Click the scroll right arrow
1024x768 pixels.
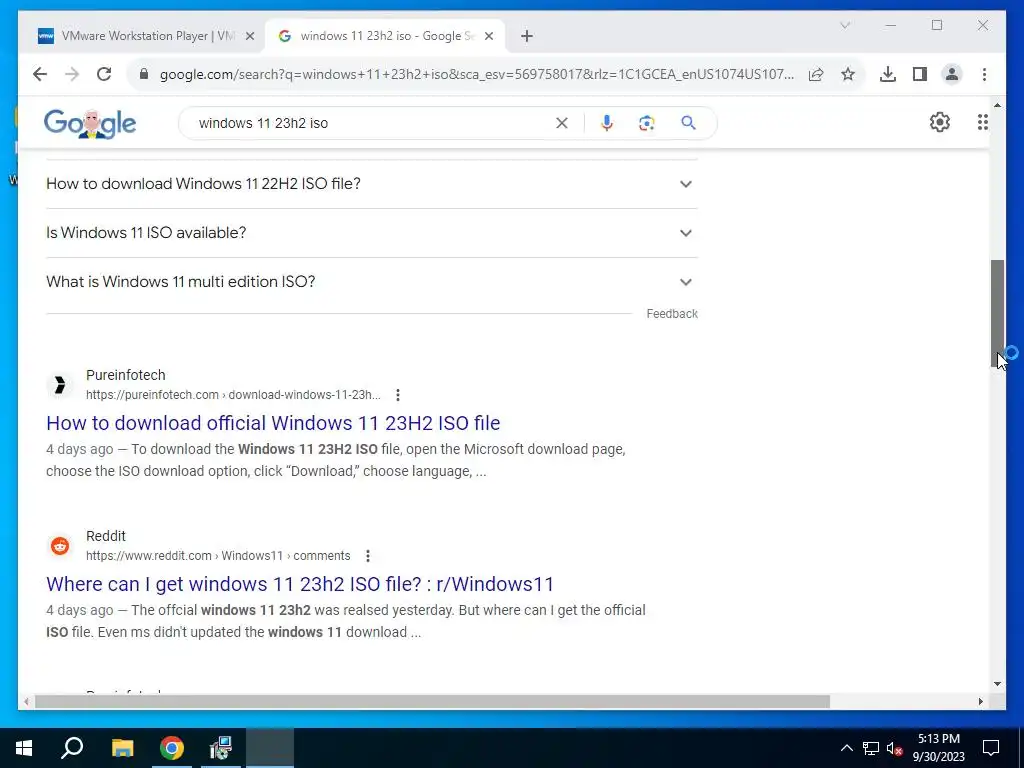pos(980,702)
